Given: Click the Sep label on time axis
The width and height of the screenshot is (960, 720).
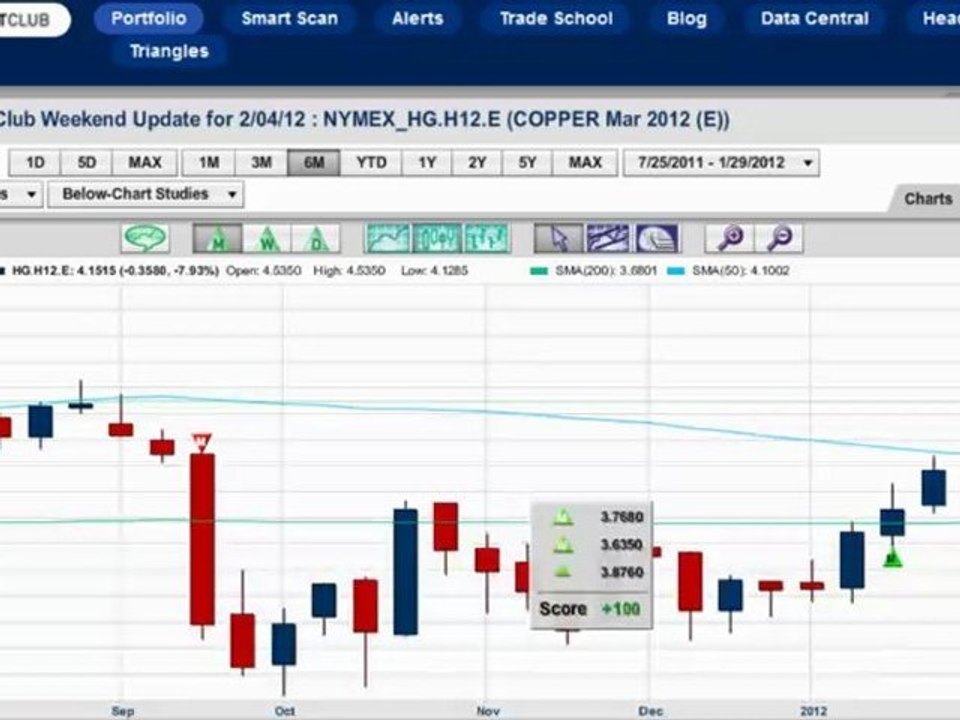Looking at the screenshot, I should 122,711.
